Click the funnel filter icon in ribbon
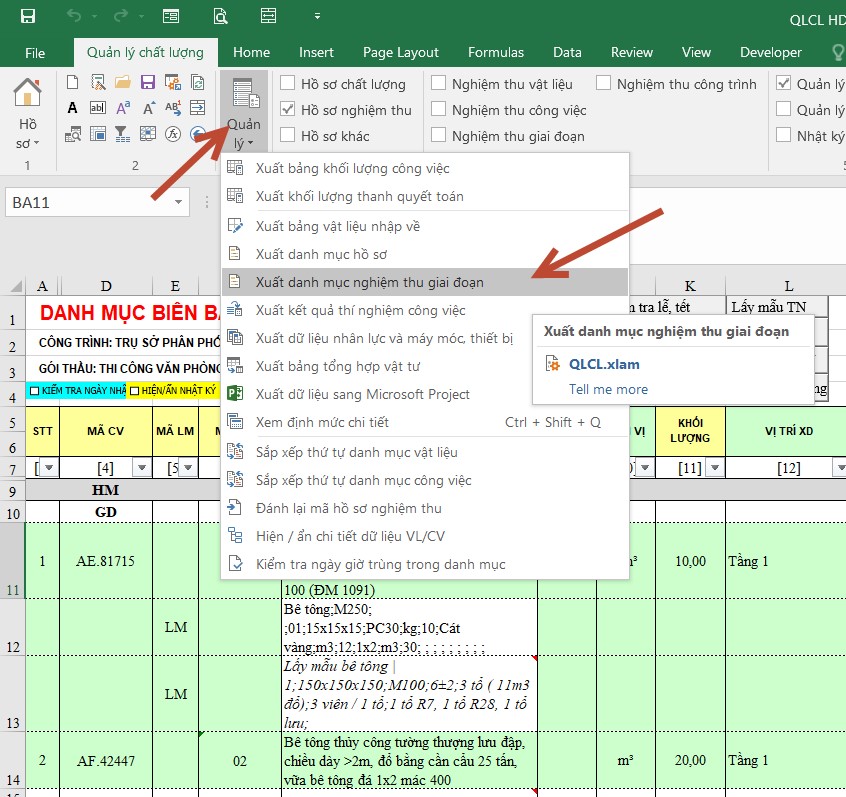Image resolution: width=846 pixels, height=797 pixels. click(122, 132)
